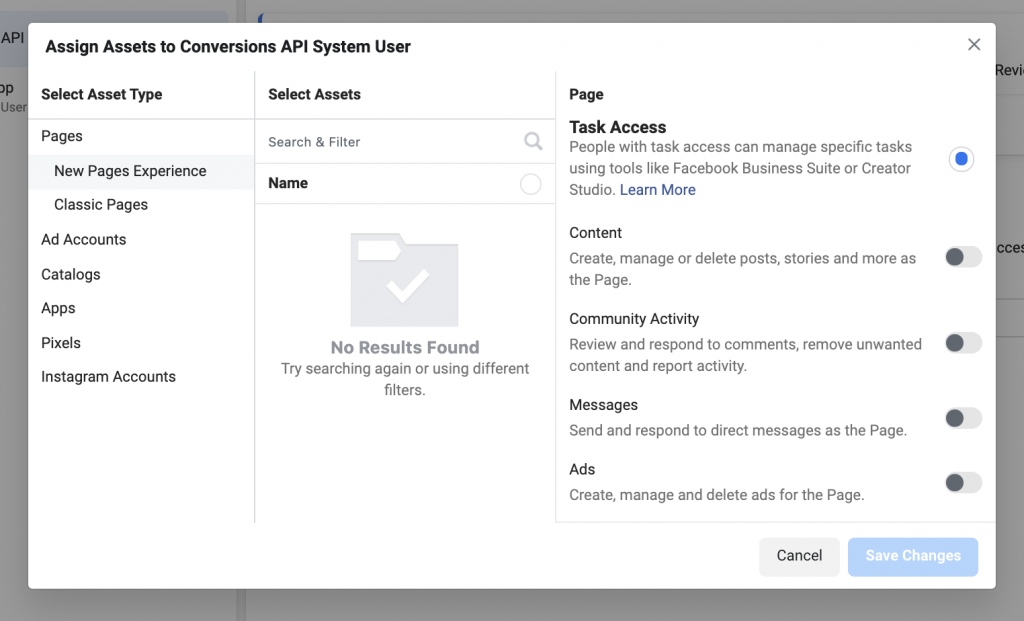The width and height of the screenshot is (1024, 621).
Task: Select the Task Access radio button
Action: pos(961,159)
